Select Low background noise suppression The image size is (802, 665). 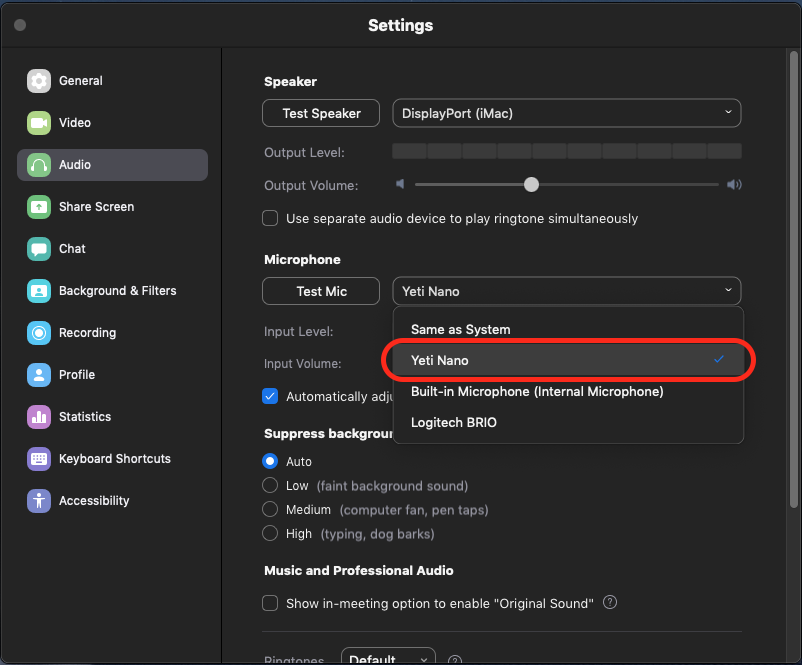click(270, 486)
